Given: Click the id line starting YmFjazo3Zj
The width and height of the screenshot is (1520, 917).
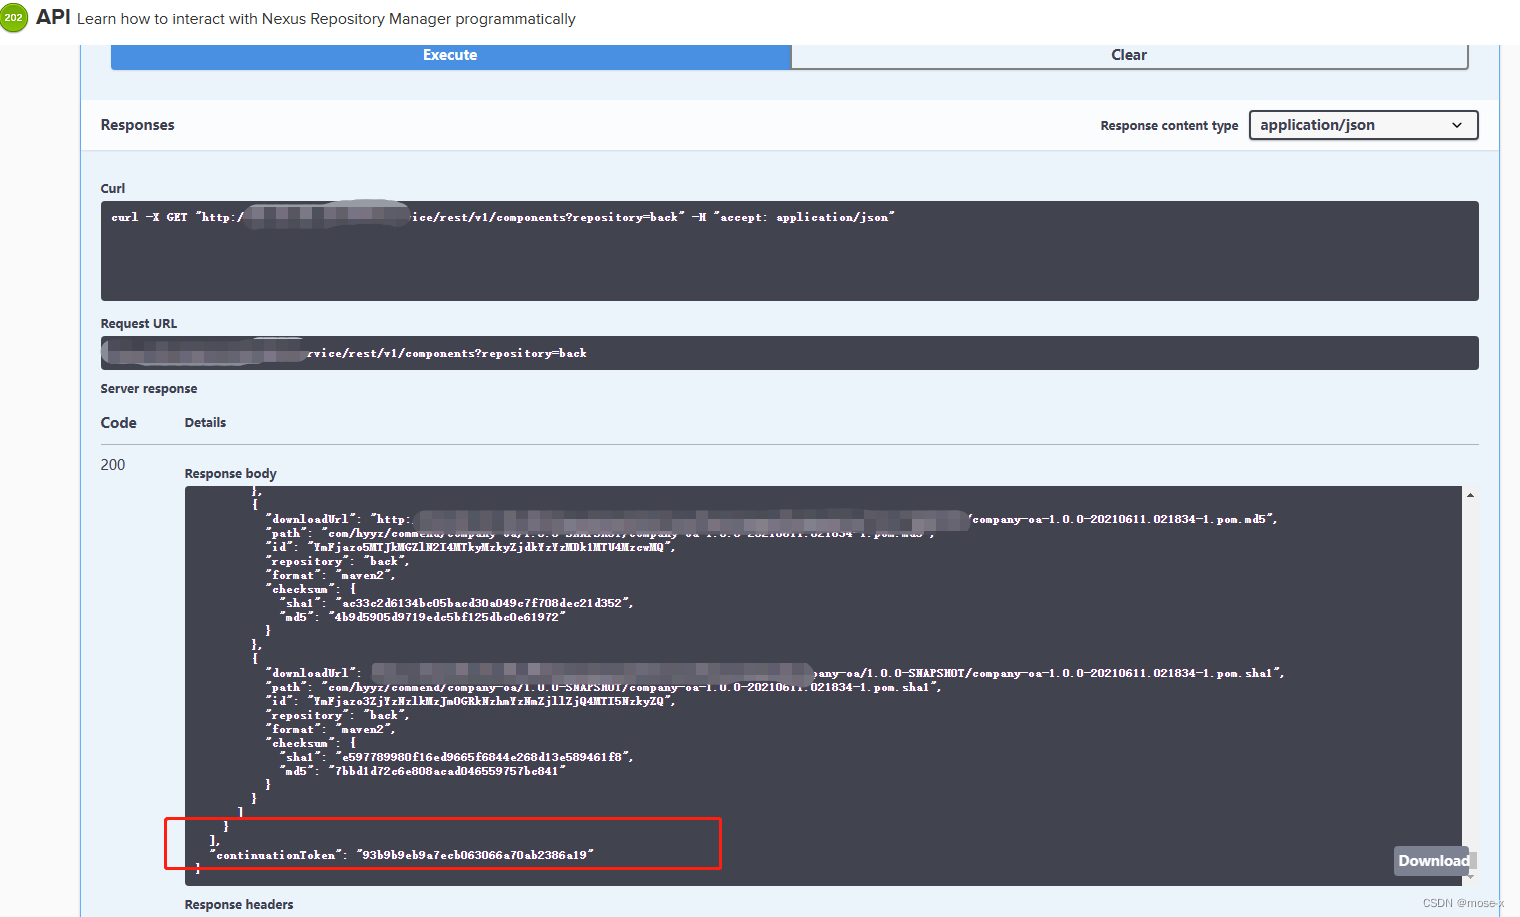Looking at the screenshot, I should pos(471,701).
